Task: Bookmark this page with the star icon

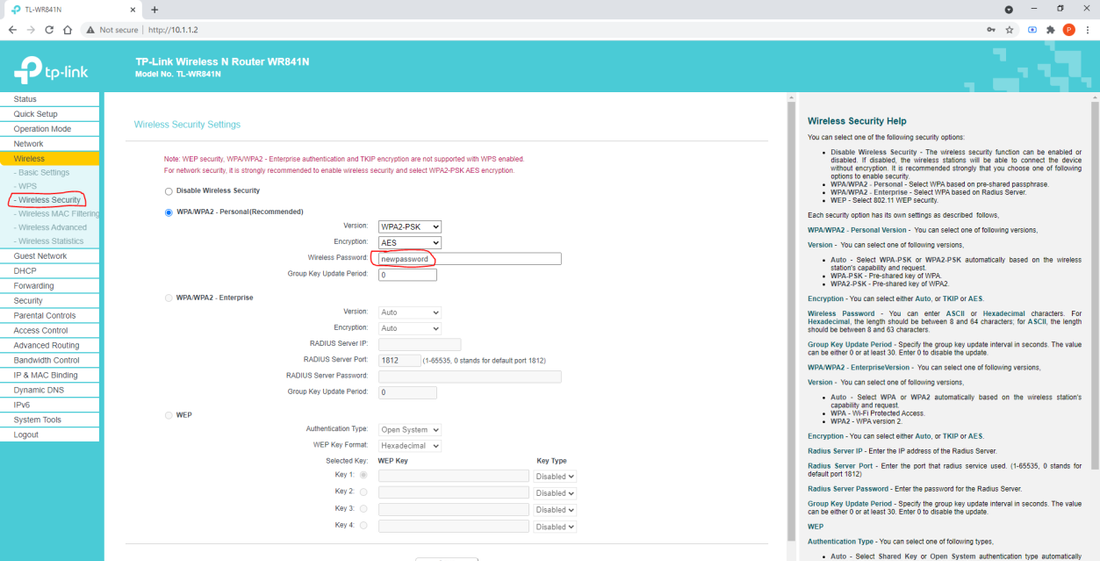Action: [x=1010, y=30]
